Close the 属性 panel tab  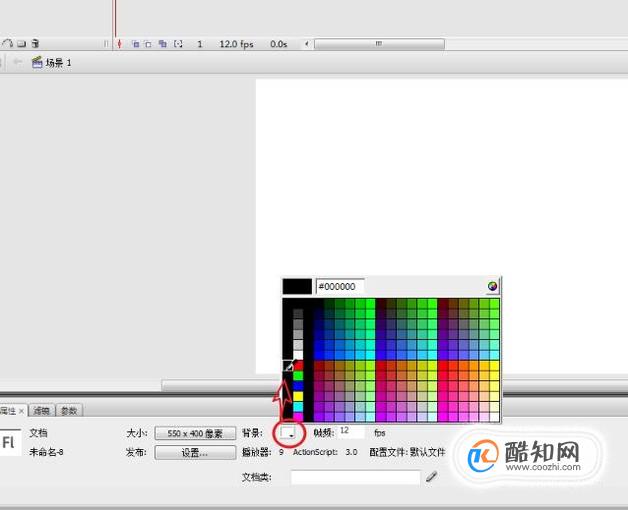22,411
